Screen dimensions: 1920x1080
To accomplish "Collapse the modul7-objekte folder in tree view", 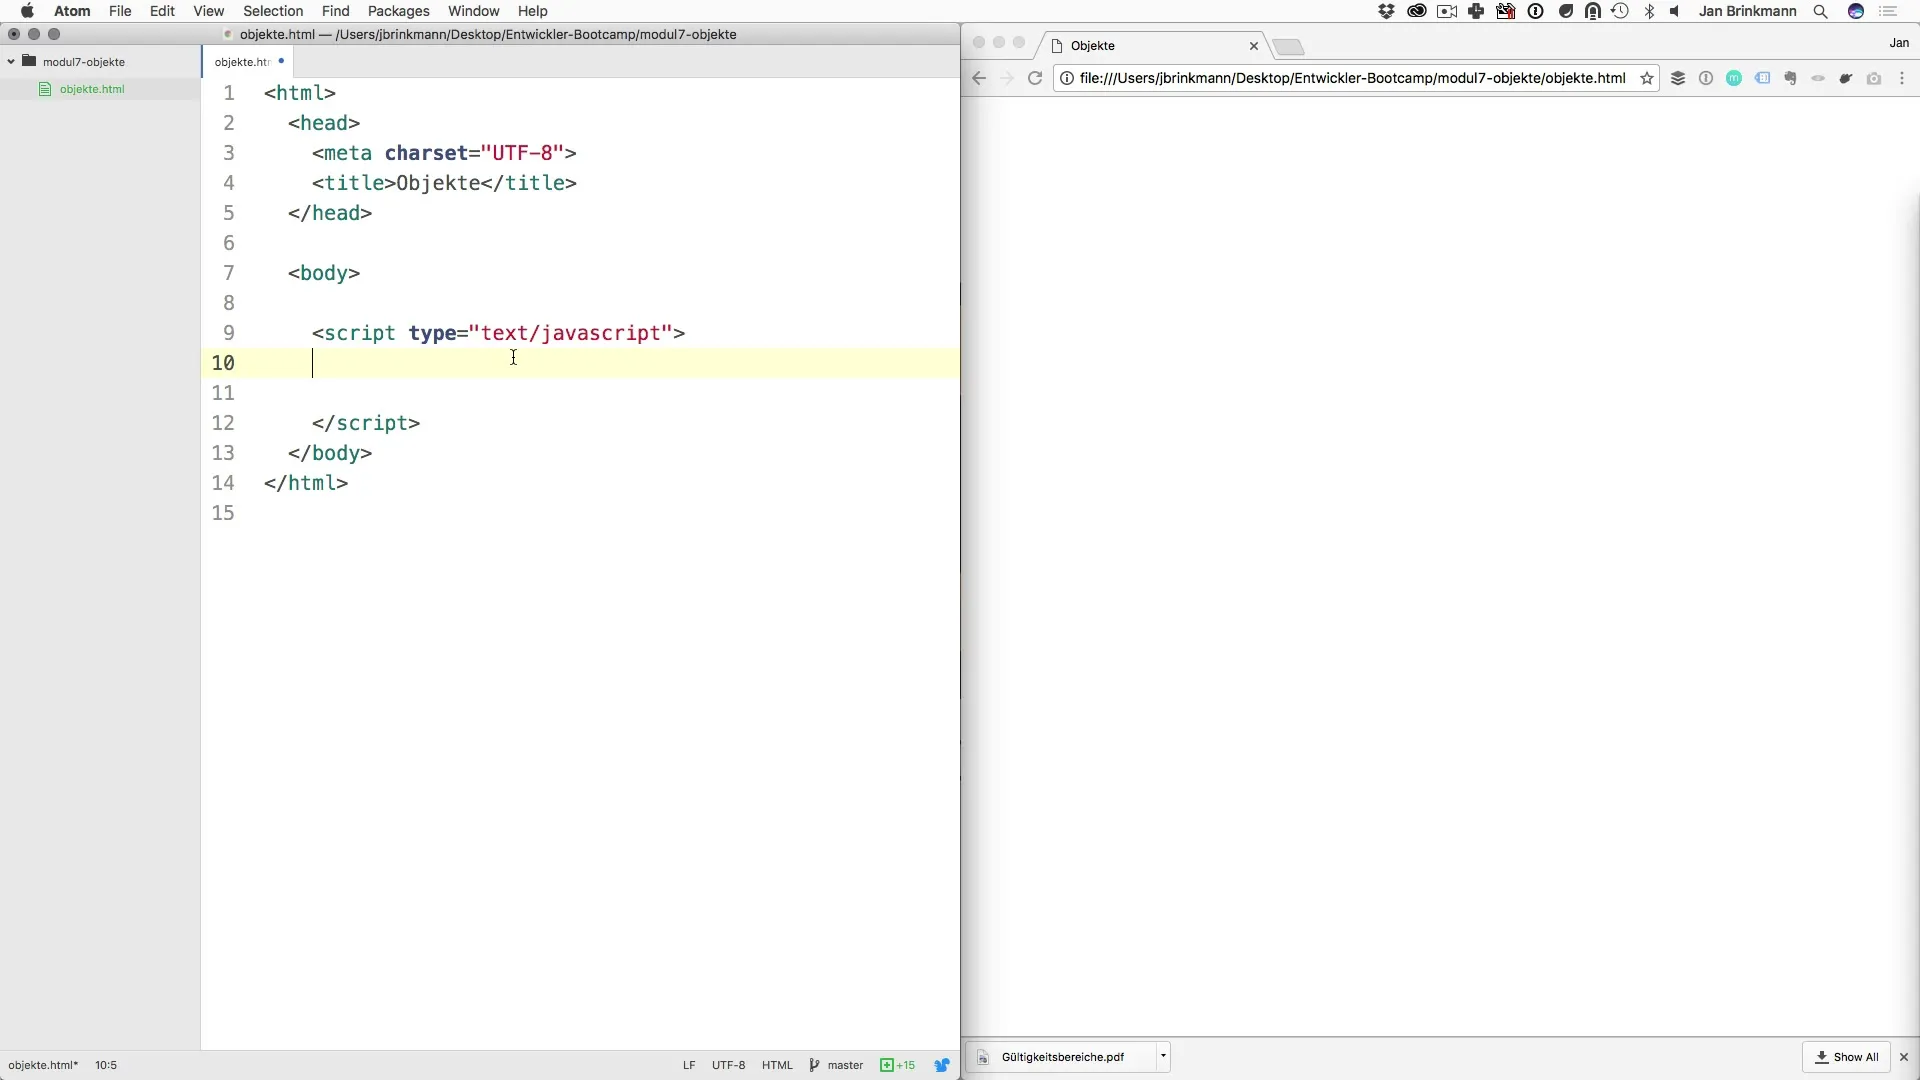I will pyautogui.click(x=11, y=61).
